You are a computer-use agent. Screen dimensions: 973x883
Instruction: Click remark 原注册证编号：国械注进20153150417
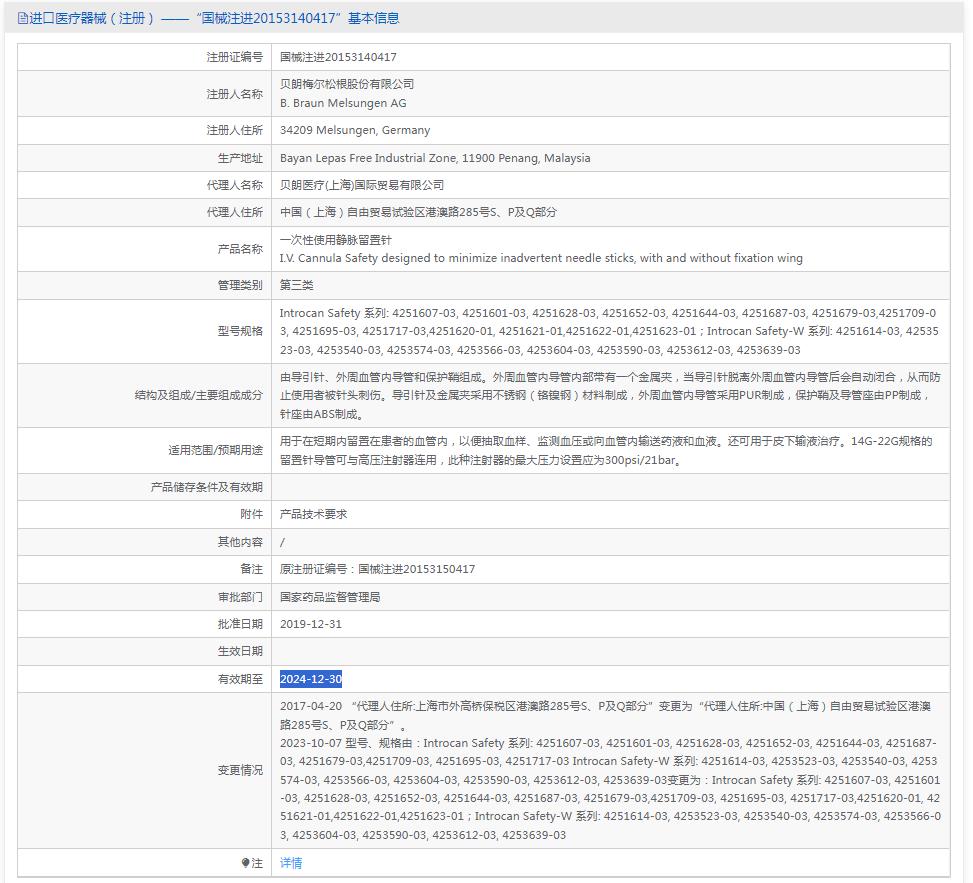(x=377, y=569)
